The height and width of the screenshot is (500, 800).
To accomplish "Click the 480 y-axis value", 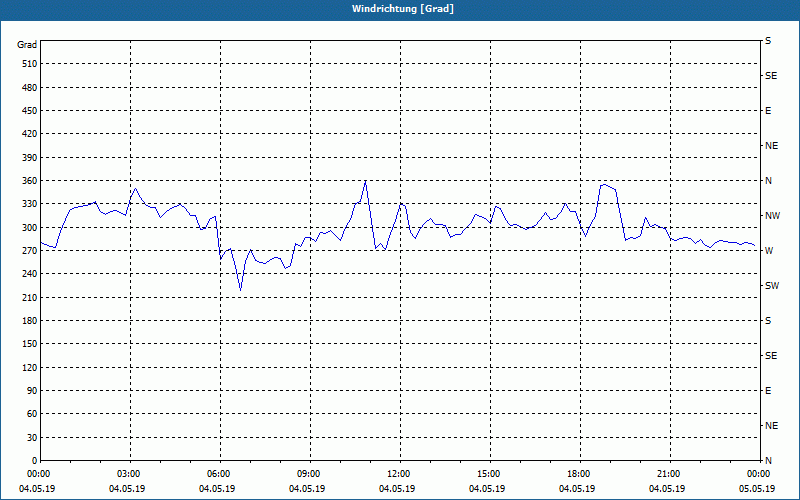I will (x=30, y=88).
